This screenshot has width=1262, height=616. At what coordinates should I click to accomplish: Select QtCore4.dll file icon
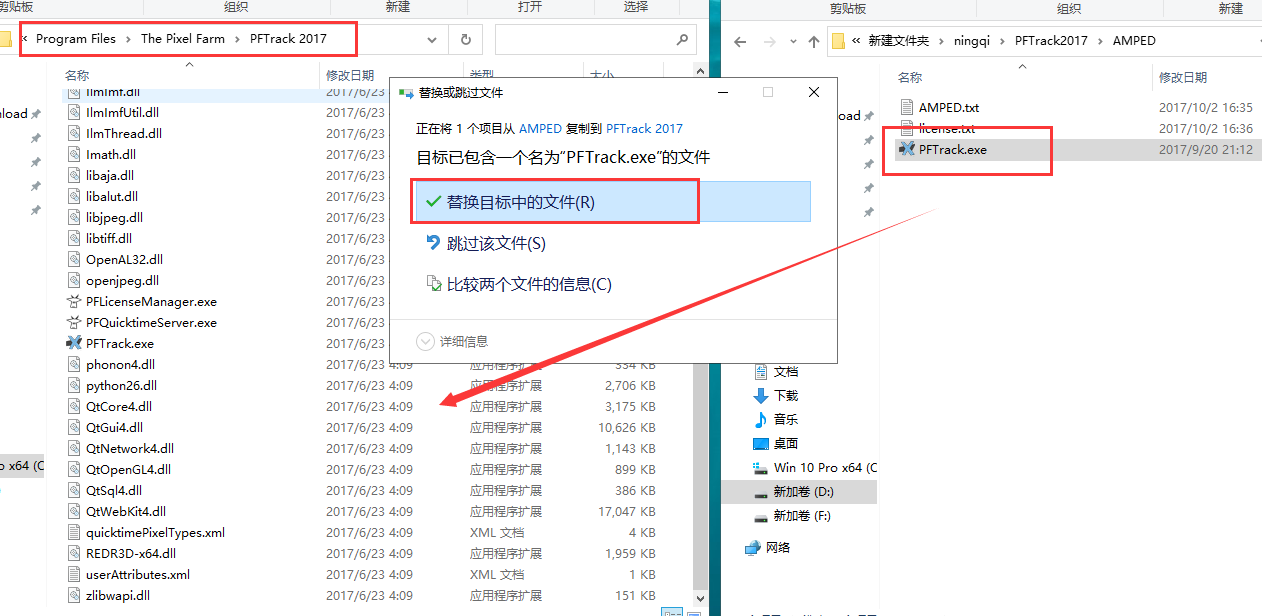coord(74,407)
